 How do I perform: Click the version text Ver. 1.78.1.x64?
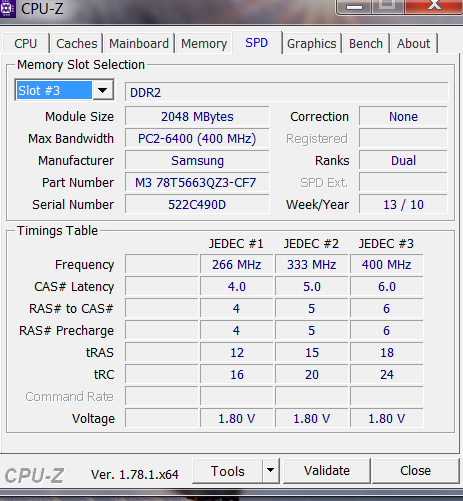(x=135, y=475)
